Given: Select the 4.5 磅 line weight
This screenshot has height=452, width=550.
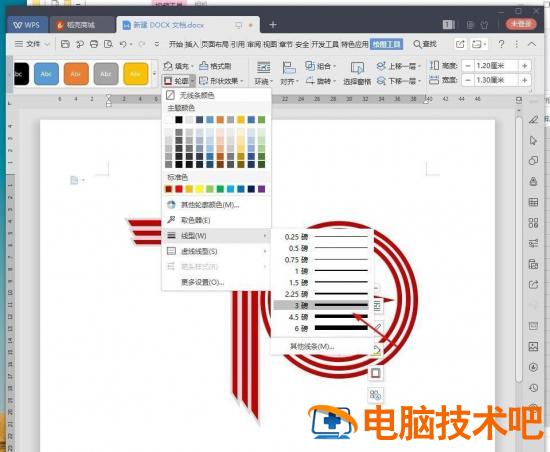Looking at the screenshot, I should (322, 317).
